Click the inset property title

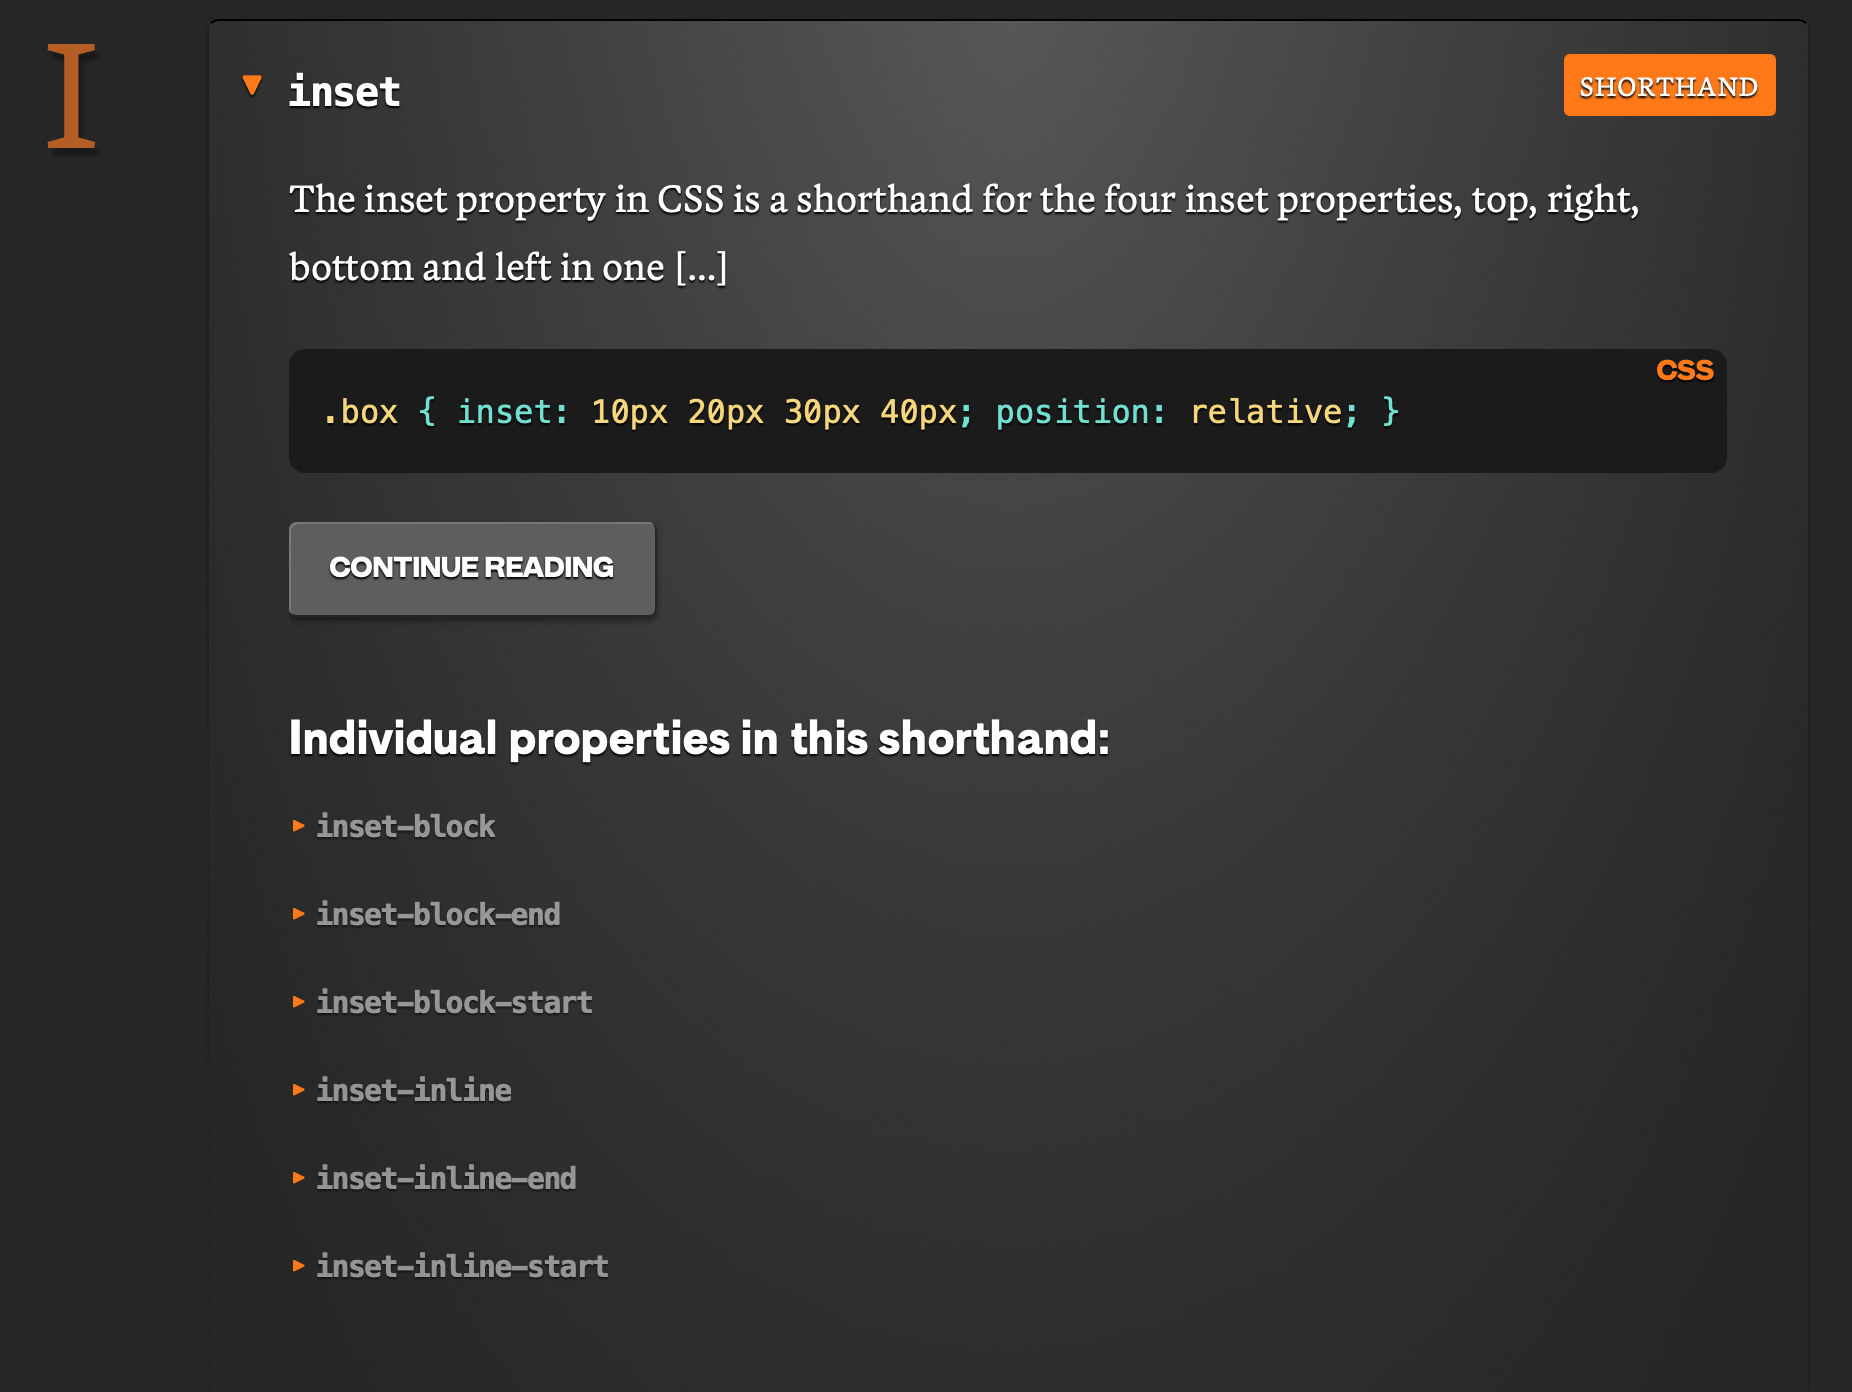click(x=344, y=92)
